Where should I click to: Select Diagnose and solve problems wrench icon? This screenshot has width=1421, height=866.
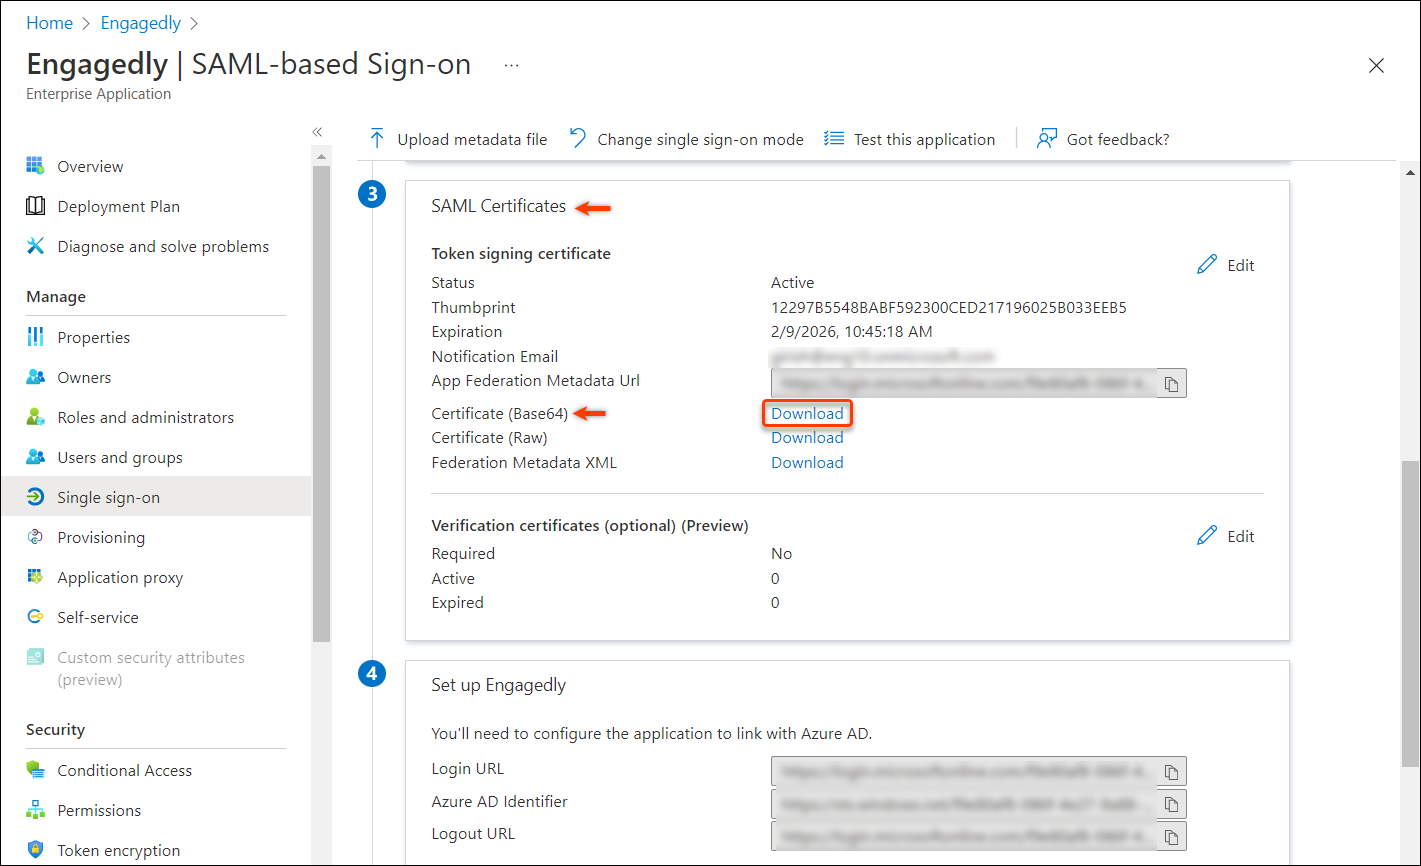pos(36,246)
